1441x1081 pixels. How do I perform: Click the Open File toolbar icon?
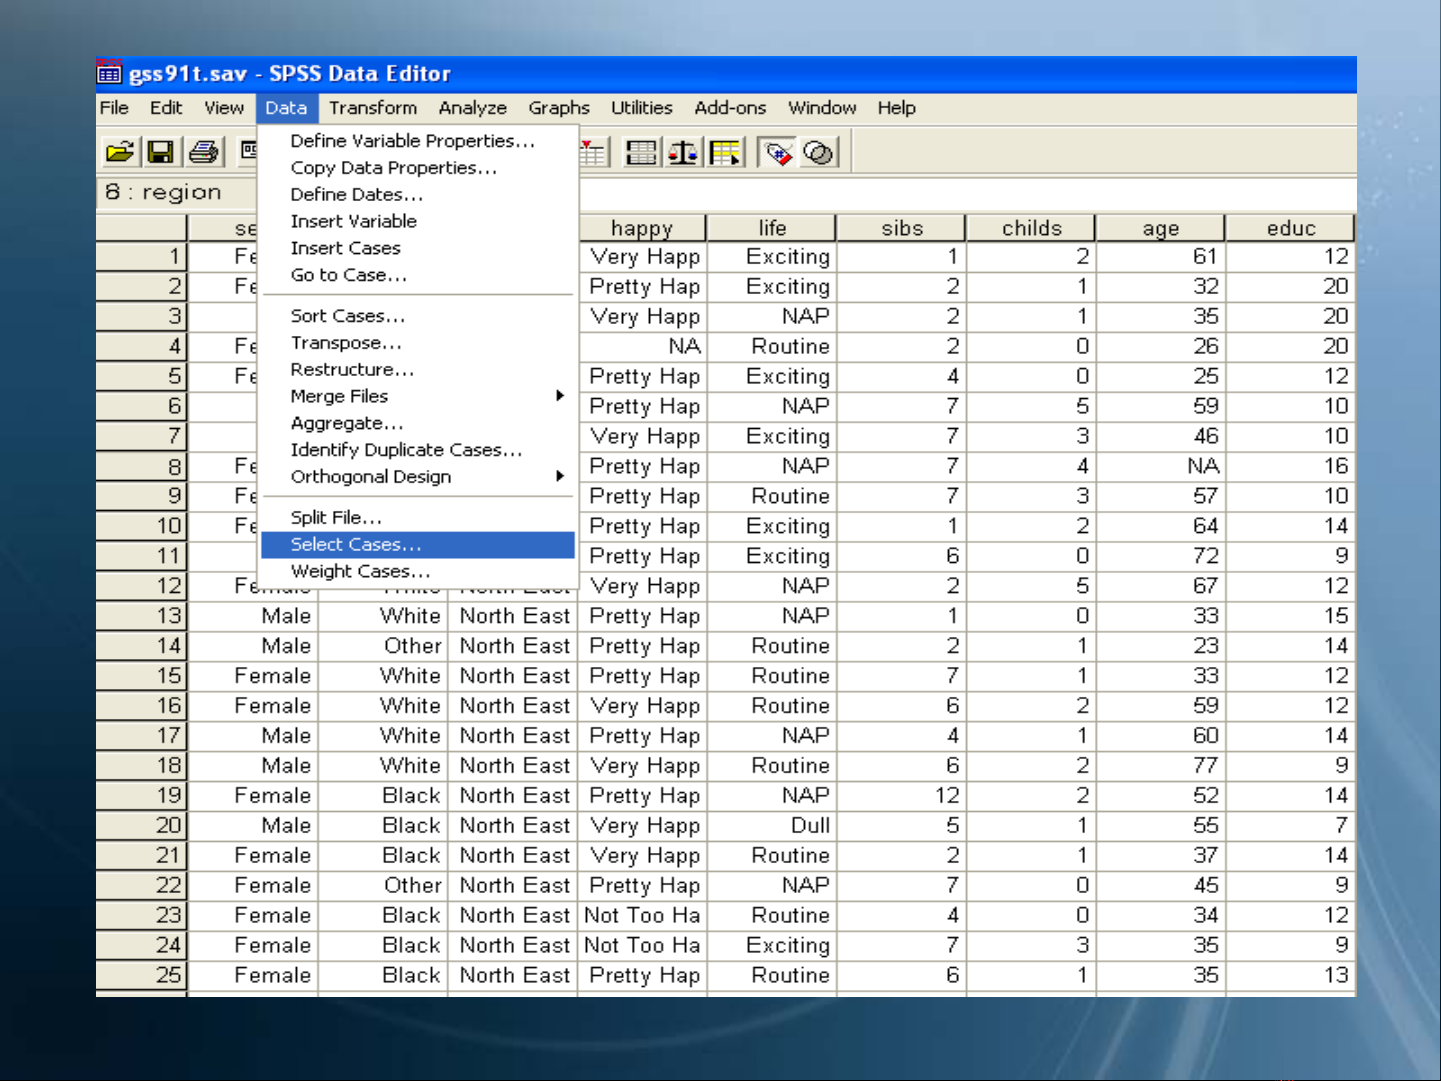pos(120,152)
